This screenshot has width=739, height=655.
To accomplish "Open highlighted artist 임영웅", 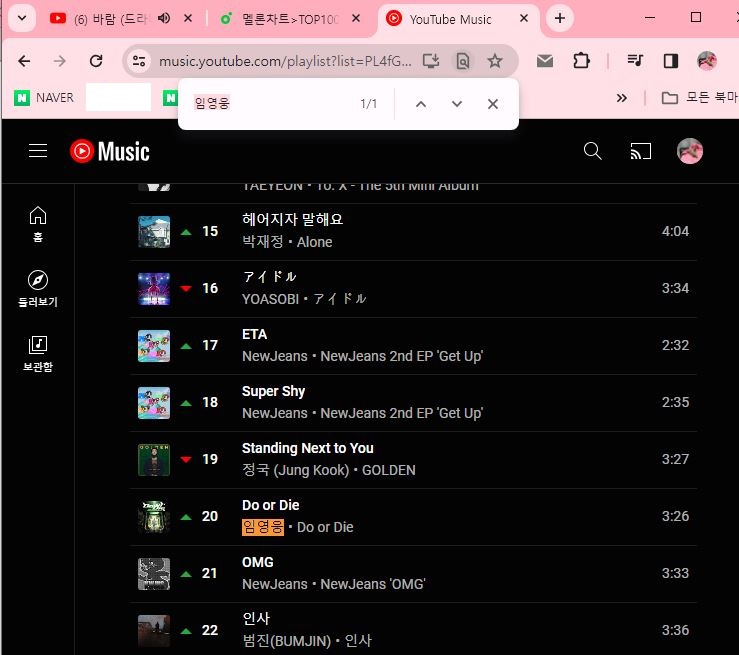I will point(263,527).
